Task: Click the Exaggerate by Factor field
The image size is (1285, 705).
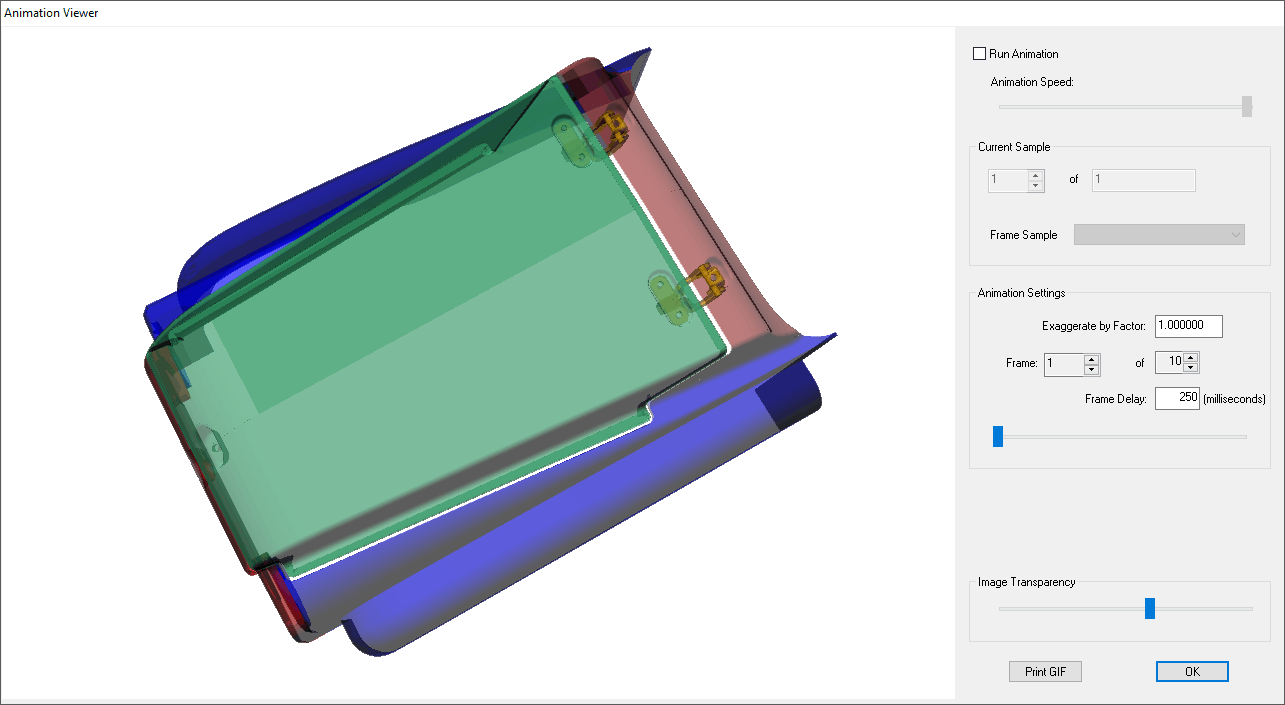Action: 1188,326
